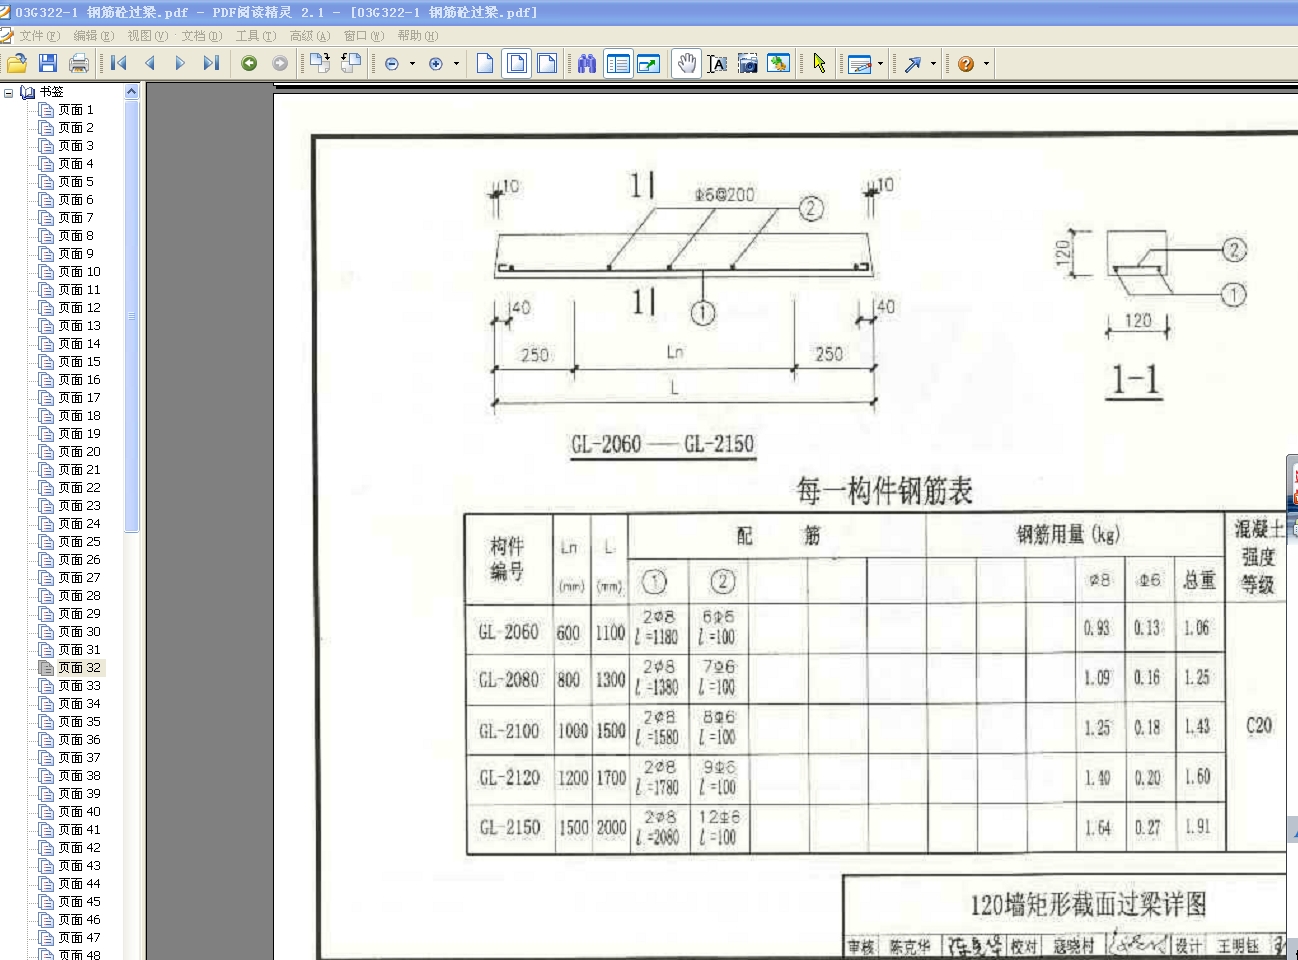
Task: Select bookmark 页面 10
Action: click(x=79, y=272)
